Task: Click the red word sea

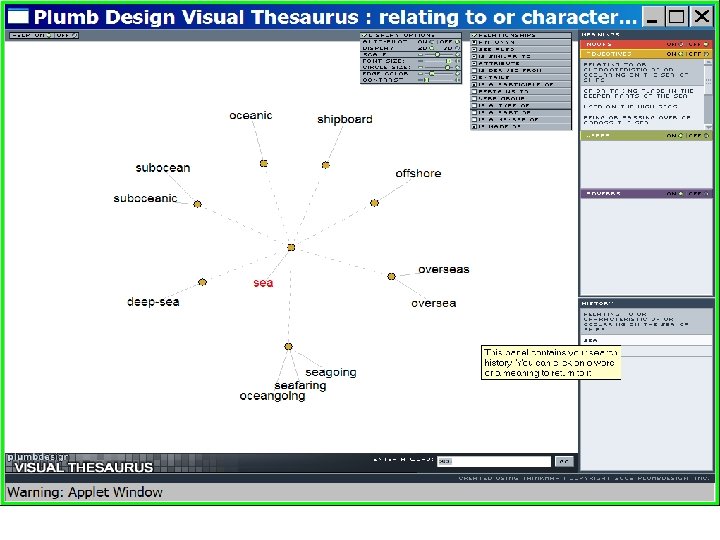Action: pyautogui.click(x=264, y=283)
